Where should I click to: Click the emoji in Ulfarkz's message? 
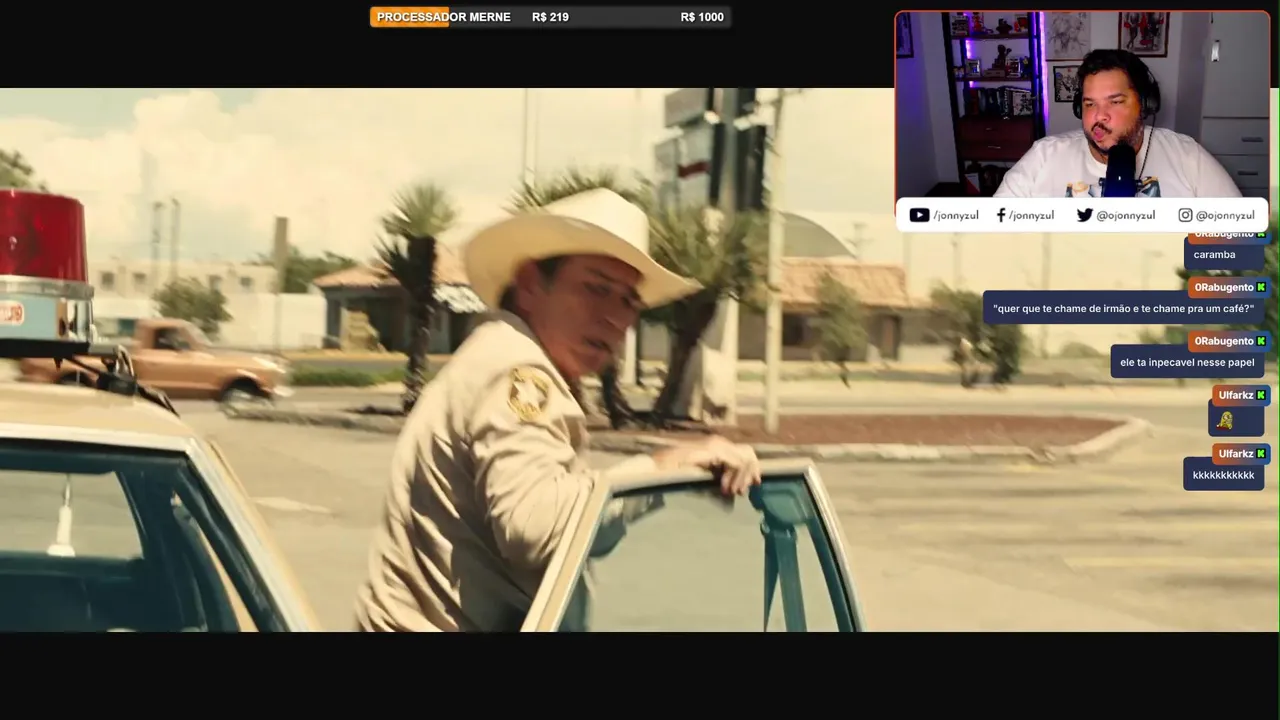1225,421
